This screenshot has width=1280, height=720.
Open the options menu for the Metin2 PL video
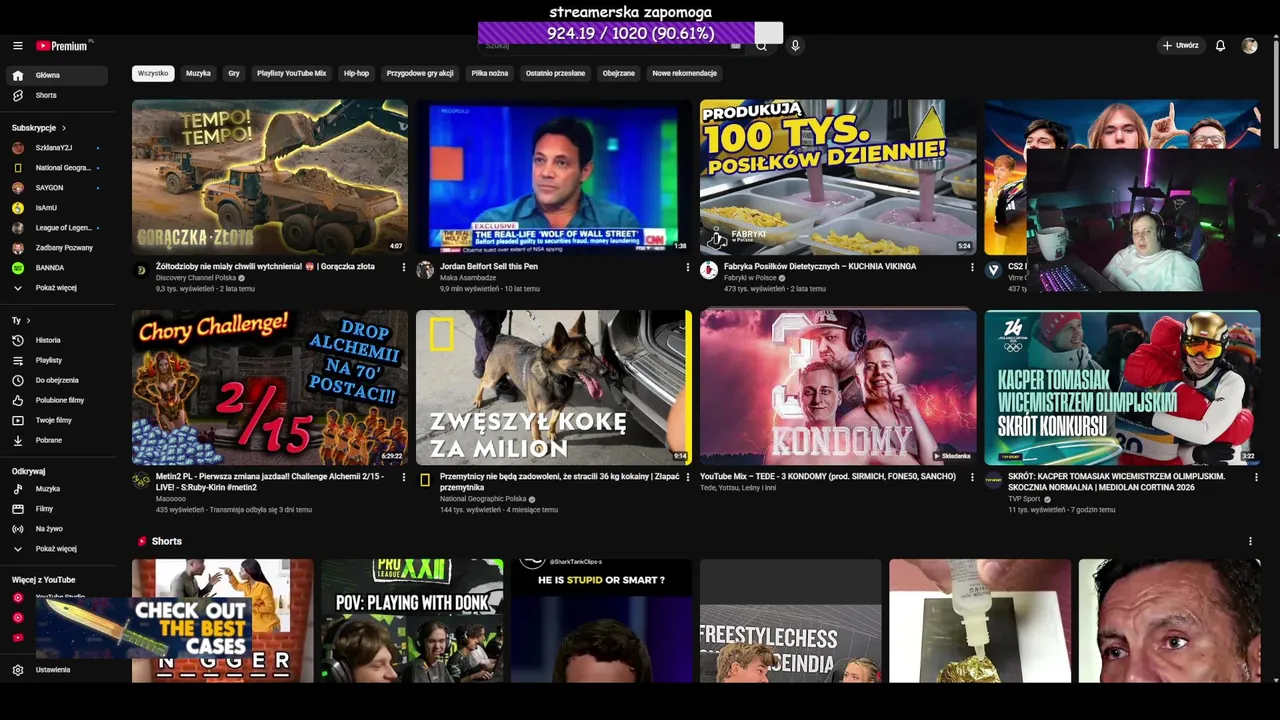pos(404,478)
